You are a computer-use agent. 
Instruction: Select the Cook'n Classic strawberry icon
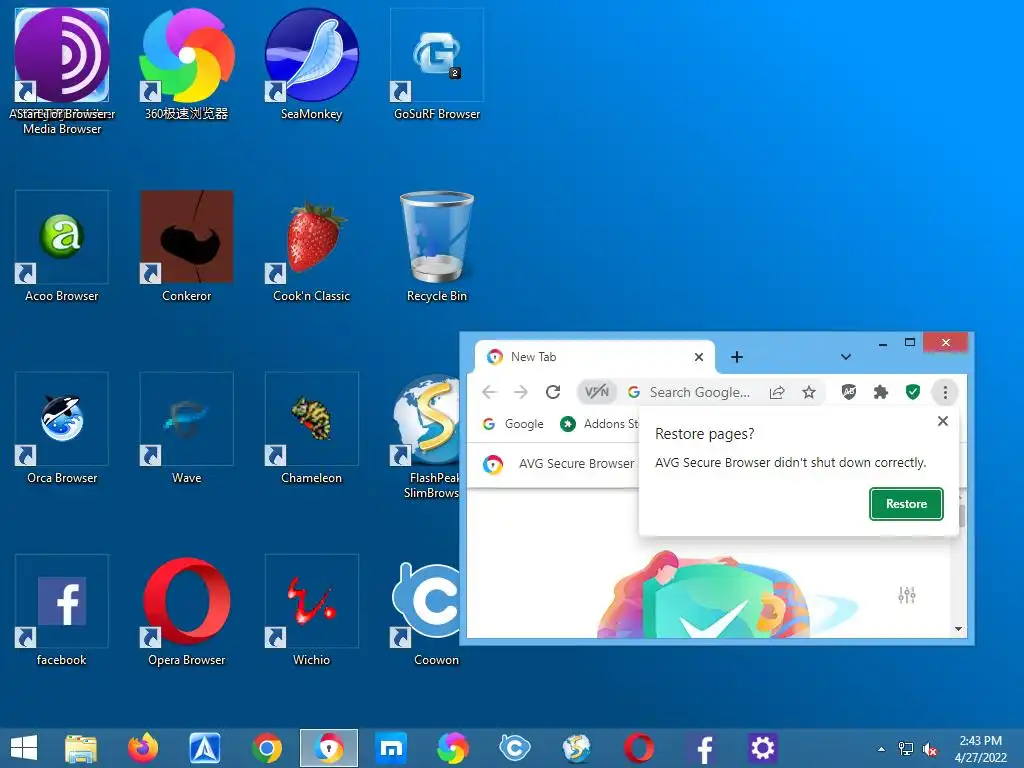tap(312, 237)
